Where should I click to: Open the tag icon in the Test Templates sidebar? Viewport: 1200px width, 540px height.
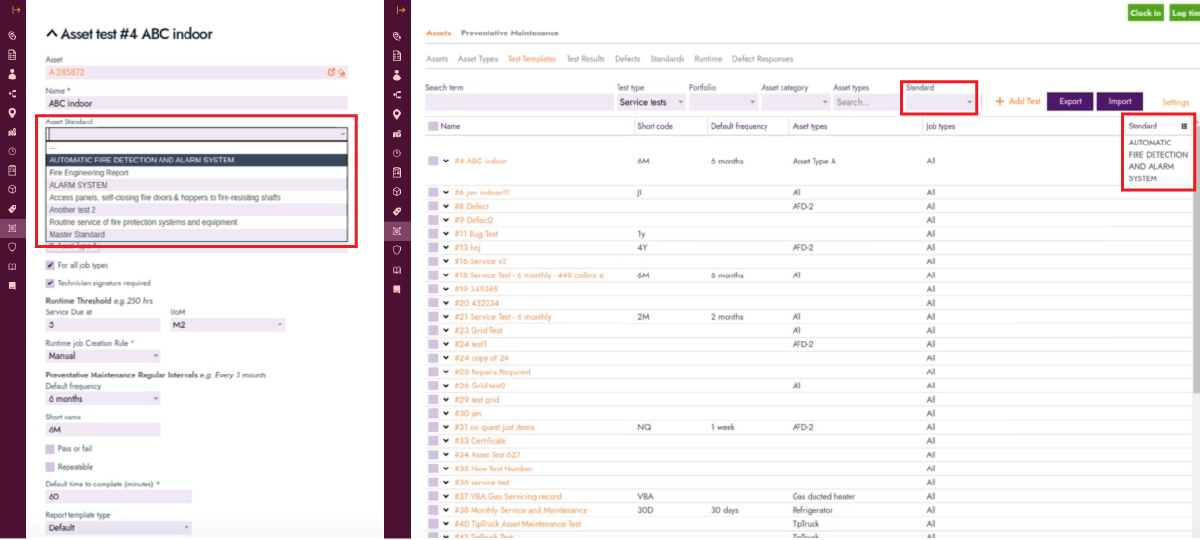[399, 211]
